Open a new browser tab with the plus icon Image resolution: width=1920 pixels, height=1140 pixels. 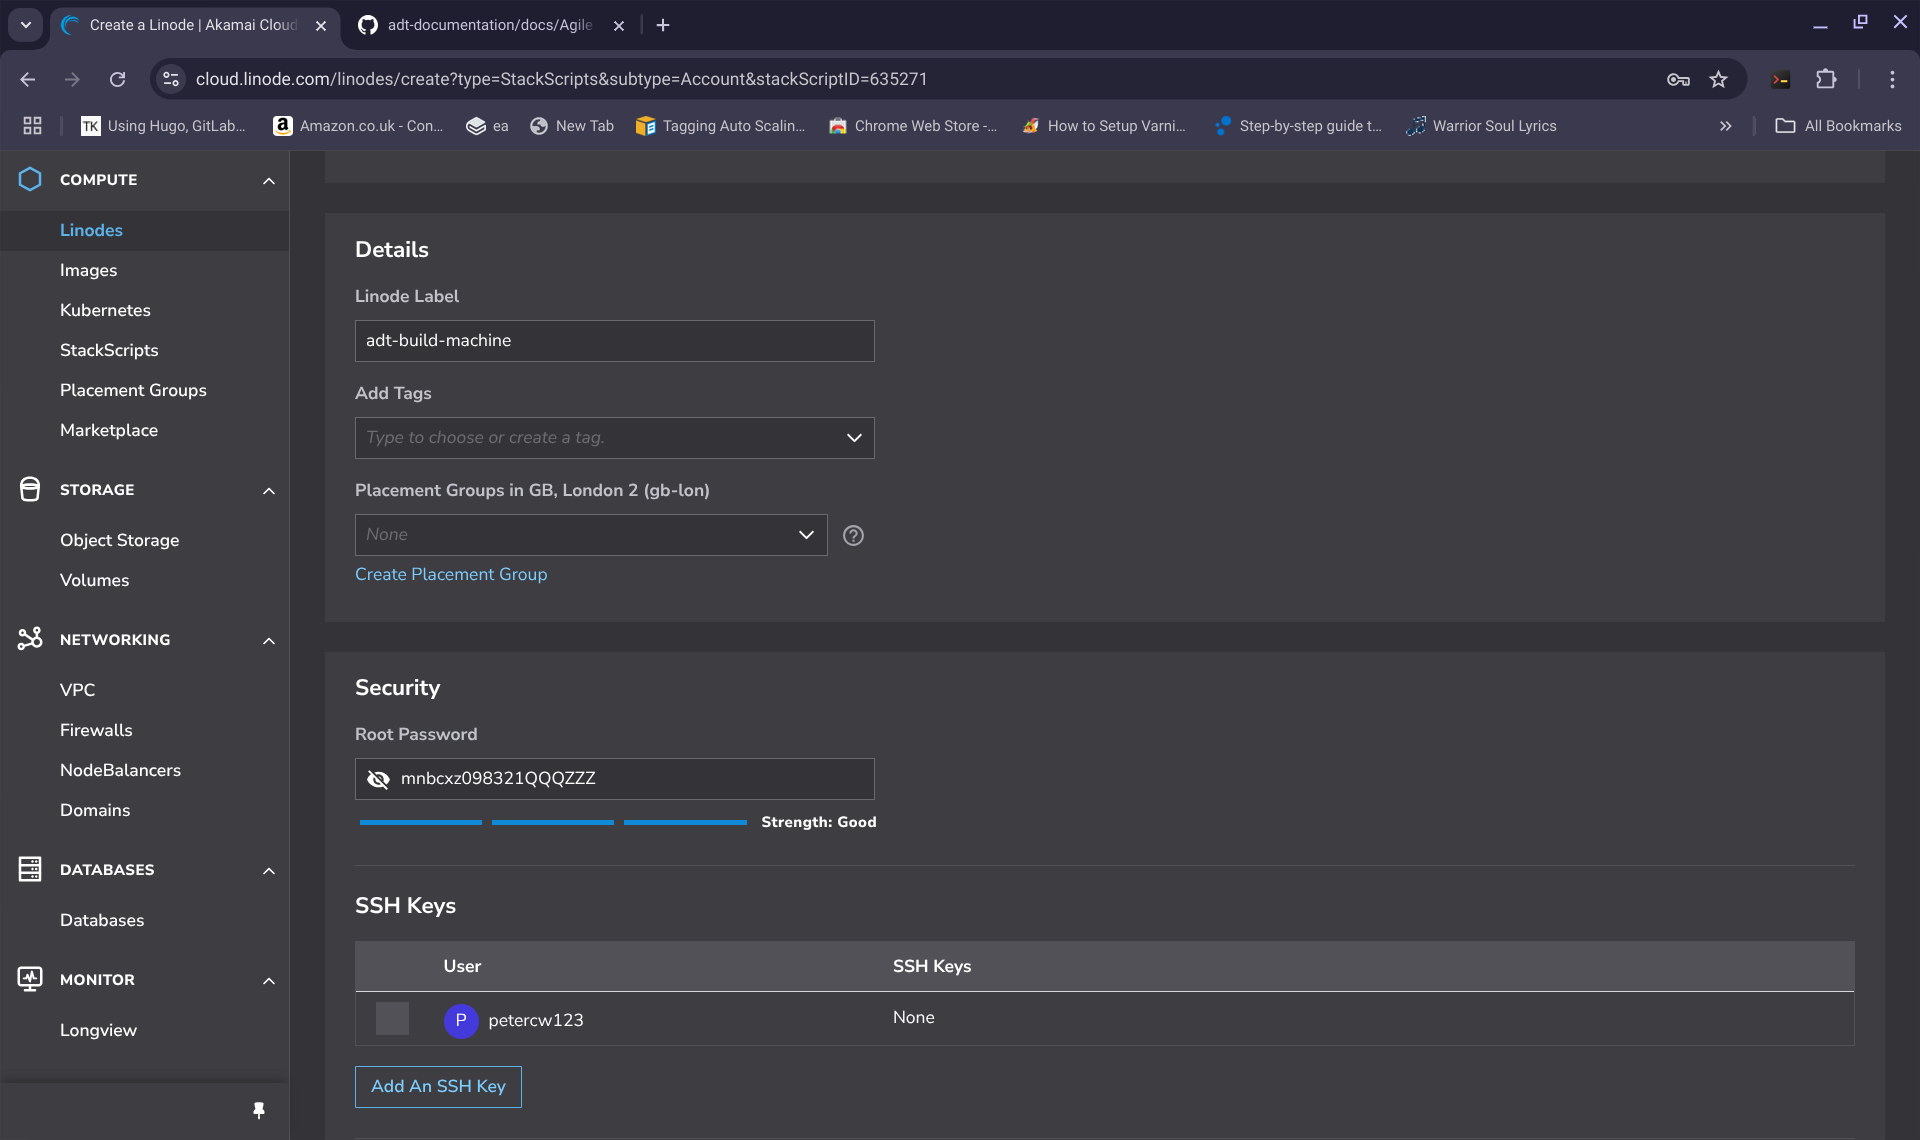662,25
